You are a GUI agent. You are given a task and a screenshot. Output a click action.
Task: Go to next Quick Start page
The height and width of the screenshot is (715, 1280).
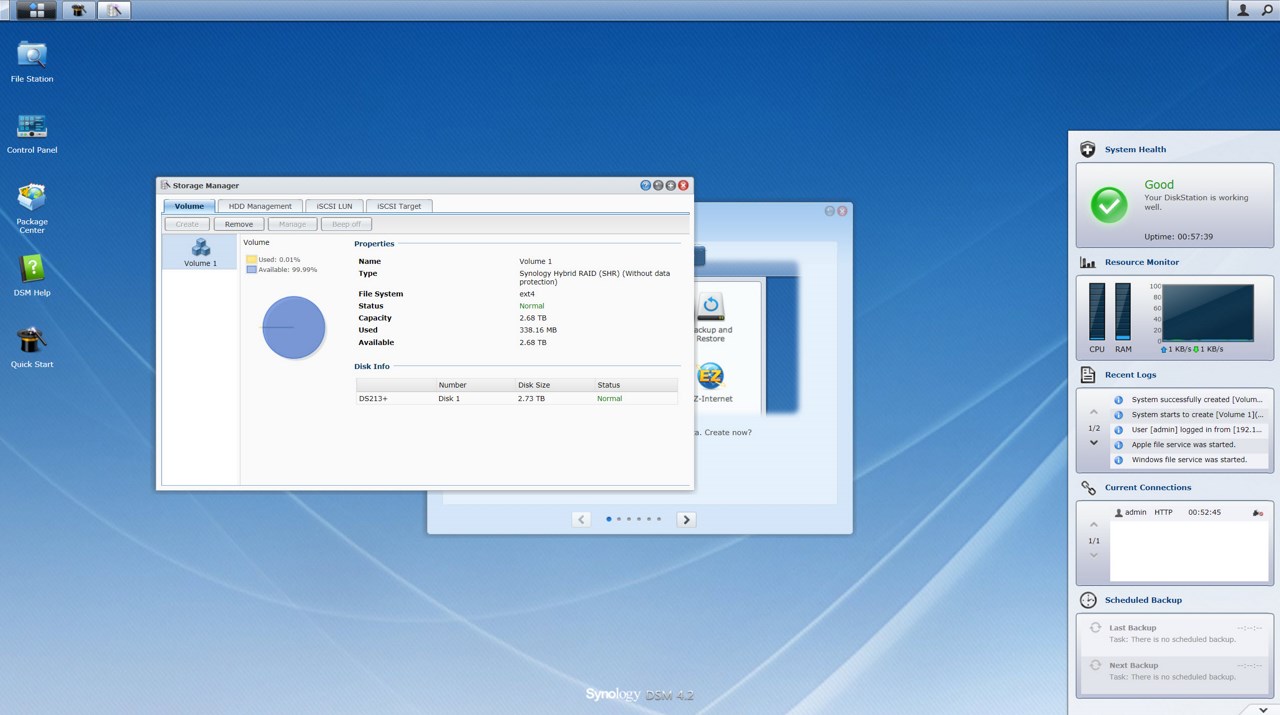click(686, 519)
